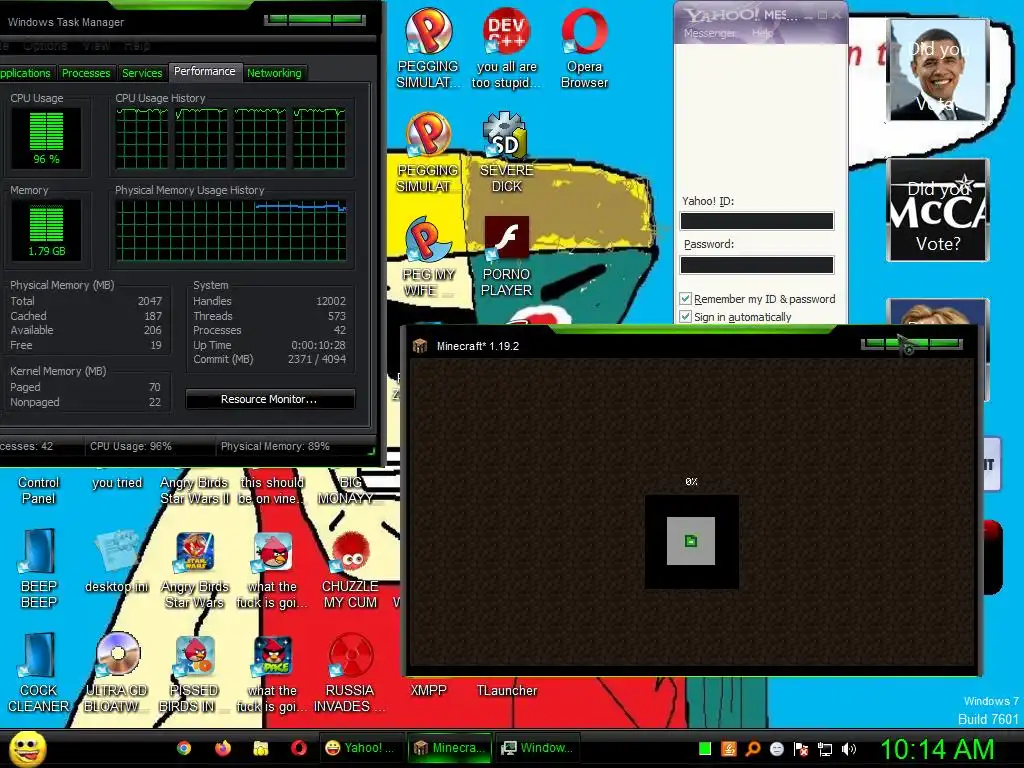The width and height of the screenshot is (1024, 768).
Task: Switch to the Processes tab
Action: click(x=86, y=73)
